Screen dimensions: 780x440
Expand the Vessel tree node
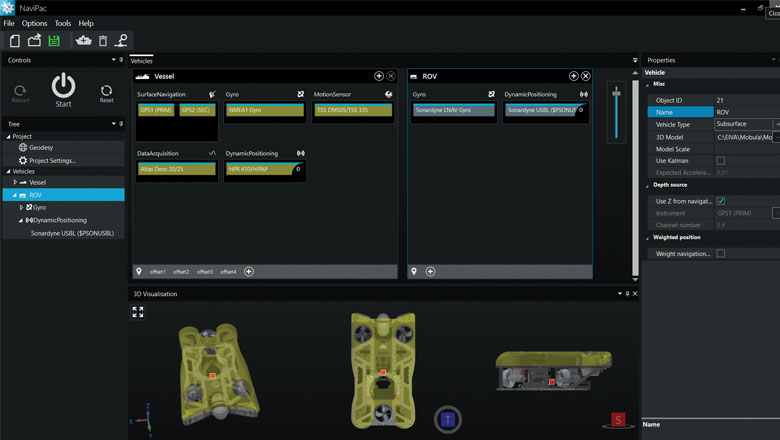(15, 182)
